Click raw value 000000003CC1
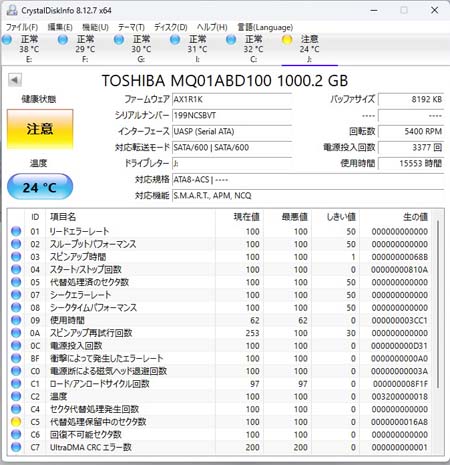The height and width of the screenshot is (465, 450). [x=400, y=320]
